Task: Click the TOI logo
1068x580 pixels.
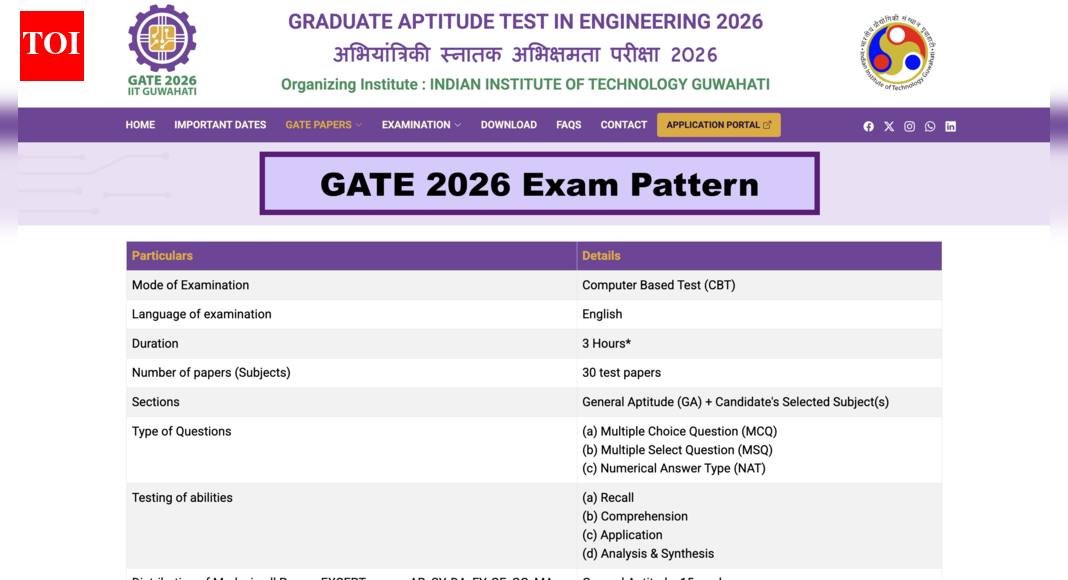Action: tap(51, 46)
